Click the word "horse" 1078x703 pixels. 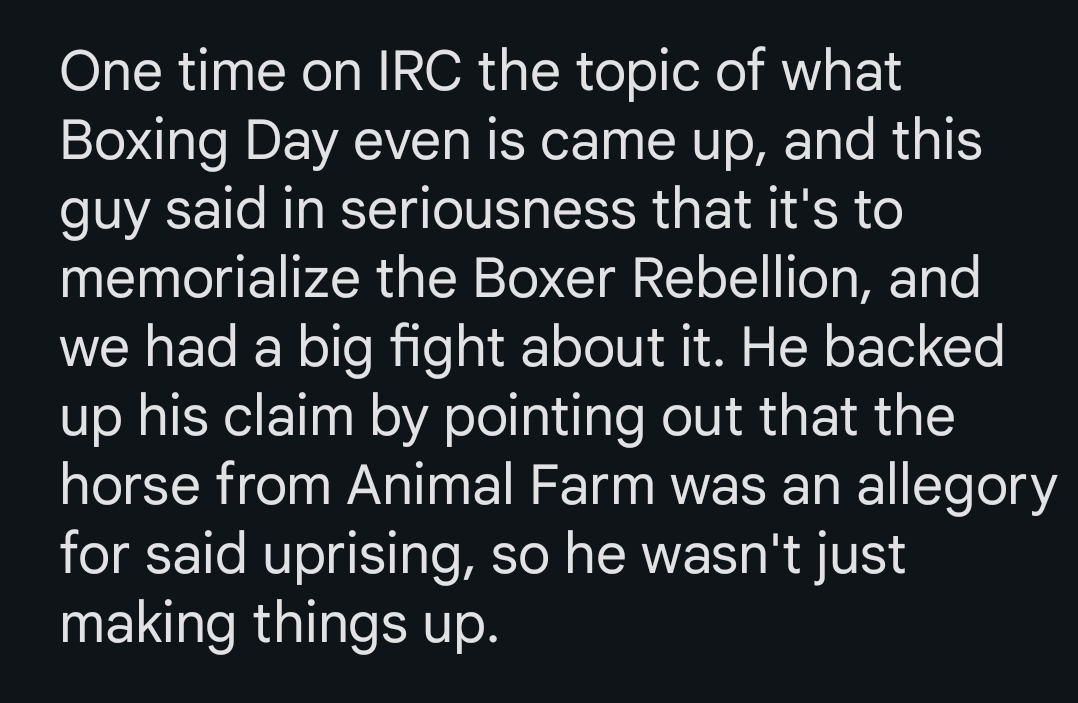tap(131, 485)
